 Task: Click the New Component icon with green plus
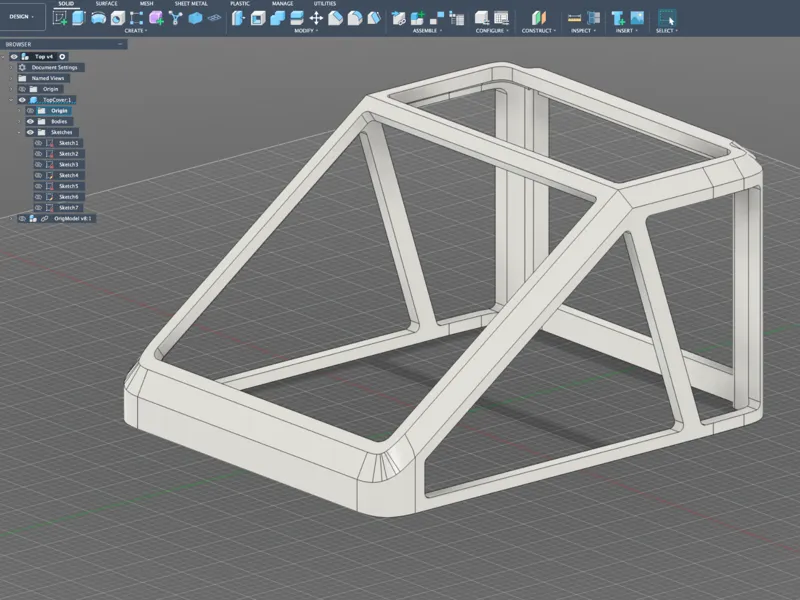pos(417,18)
